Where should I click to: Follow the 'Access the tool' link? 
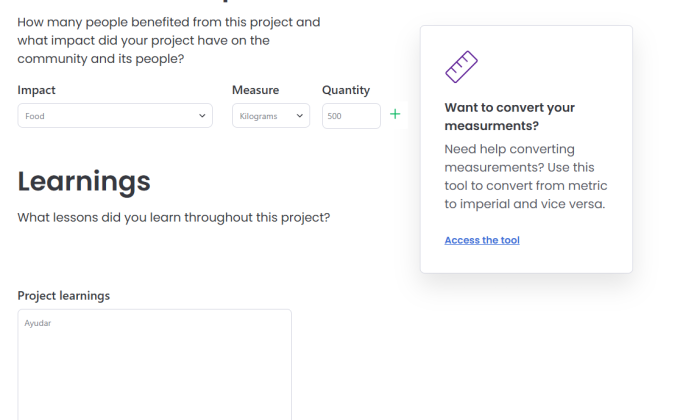tap(482, 240)
